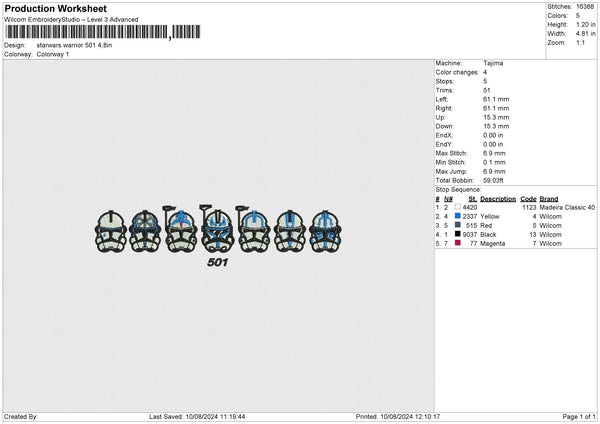Click the '501' embroidered text below the helmets
Viewport: 600px width, 424px height.
click(x=217, y=262)
